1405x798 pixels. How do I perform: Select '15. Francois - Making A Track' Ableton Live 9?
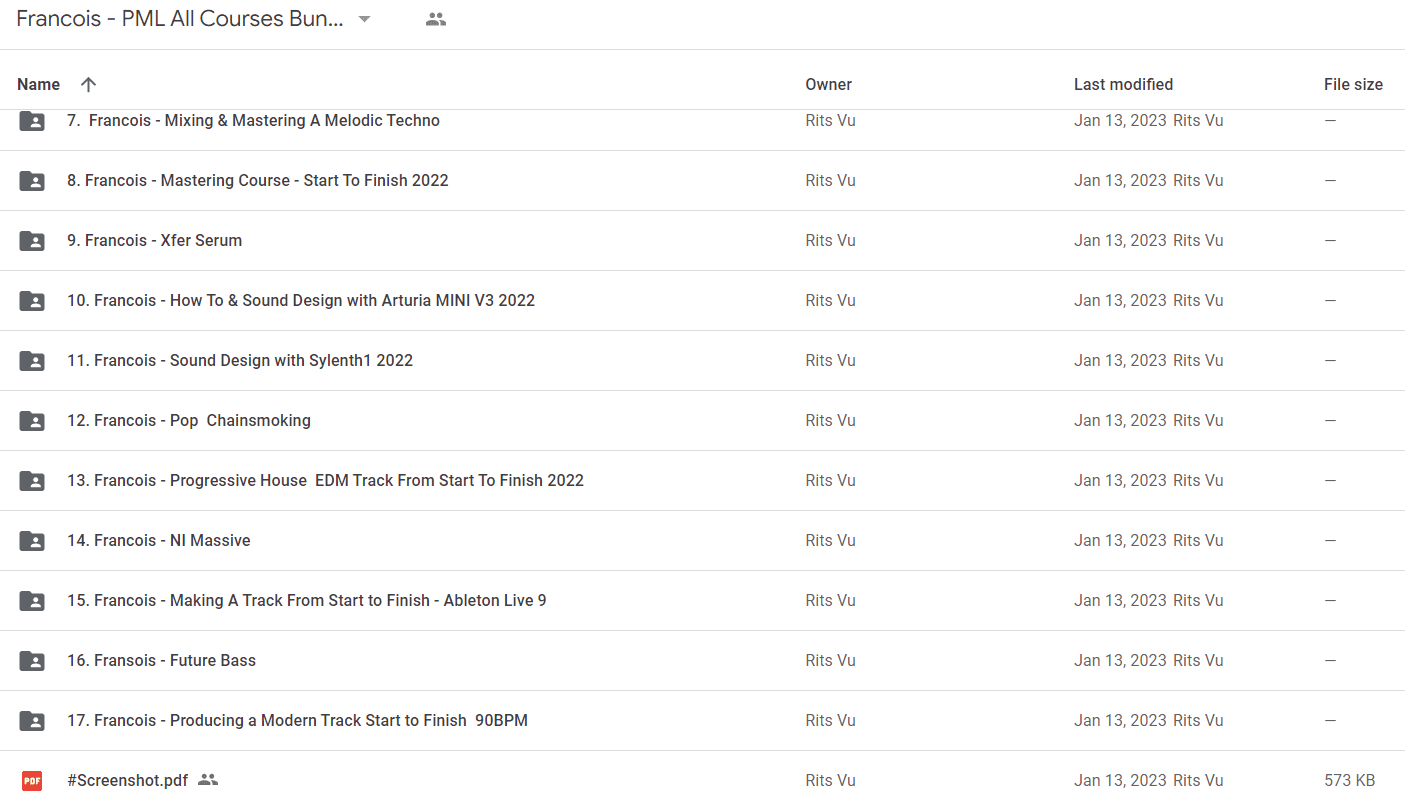pyautogui.click(x=307, y=600)
